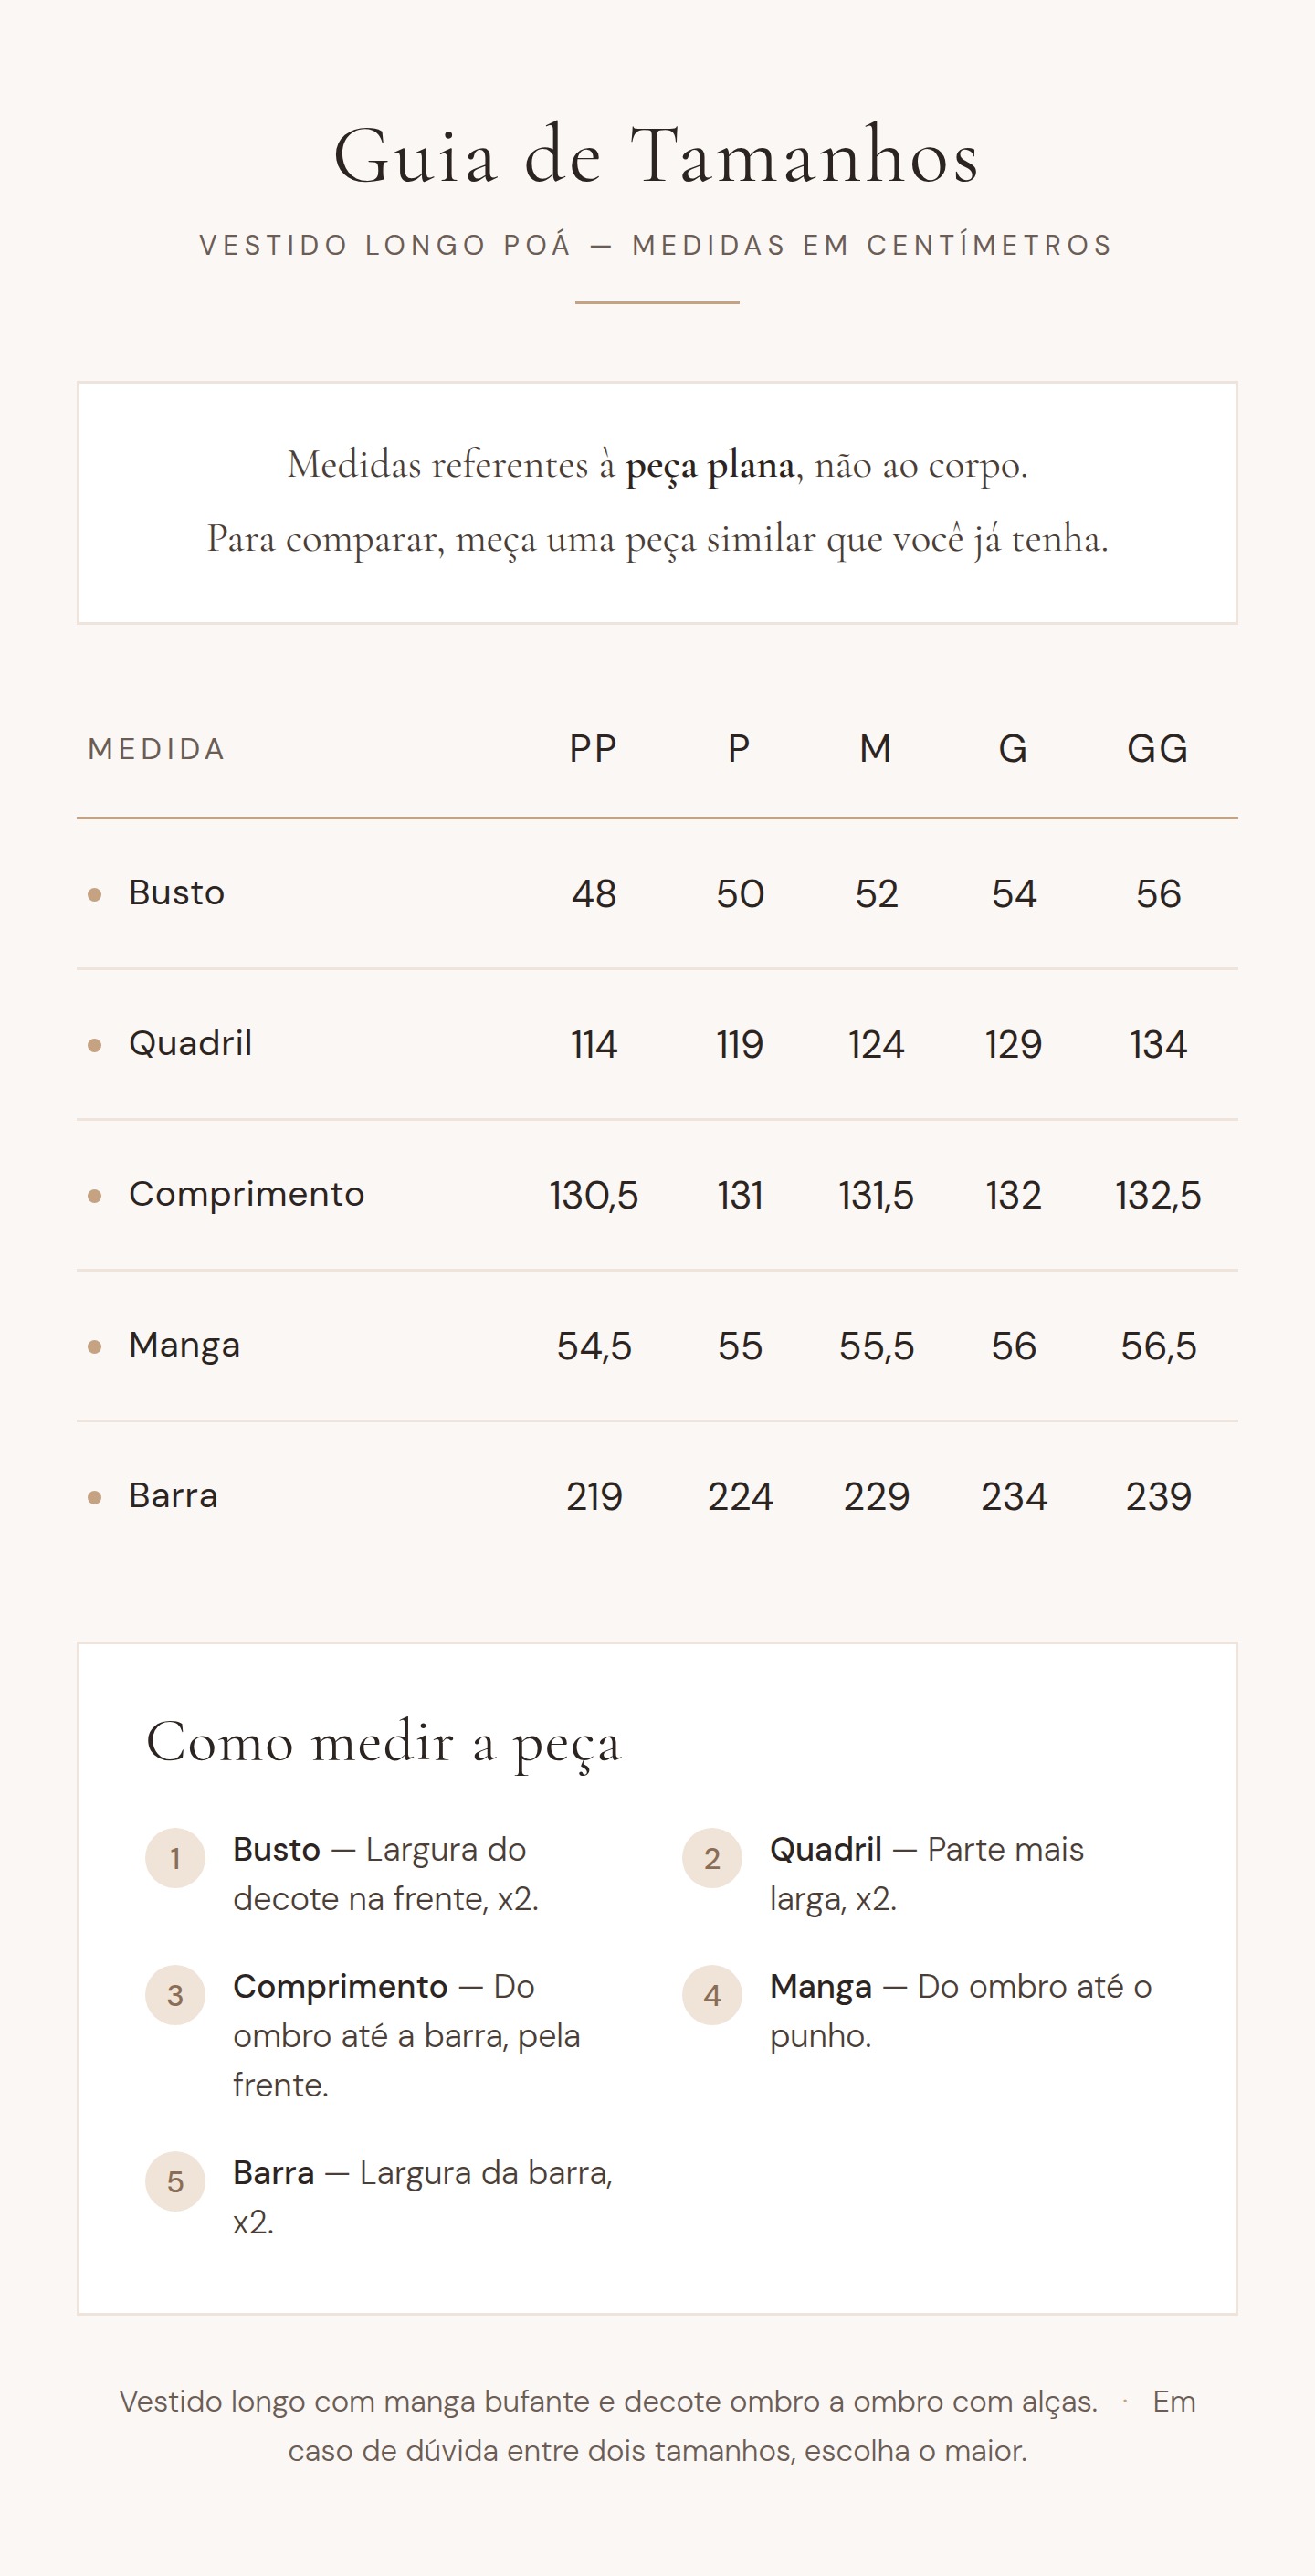1315x2576 pixels.
Task: Click the number 3 circle beside Comprimento instructions
Action: pos(175,1995)
